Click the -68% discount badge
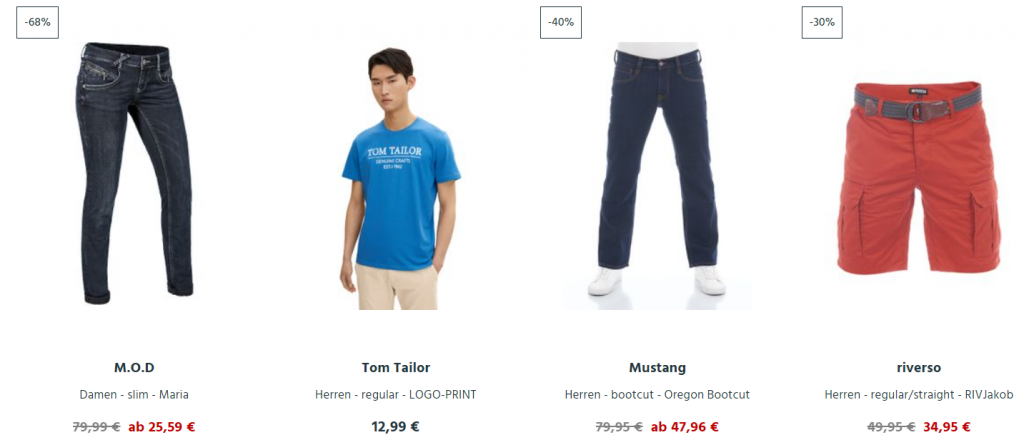 pyautogui.click(x=37, y=22)
